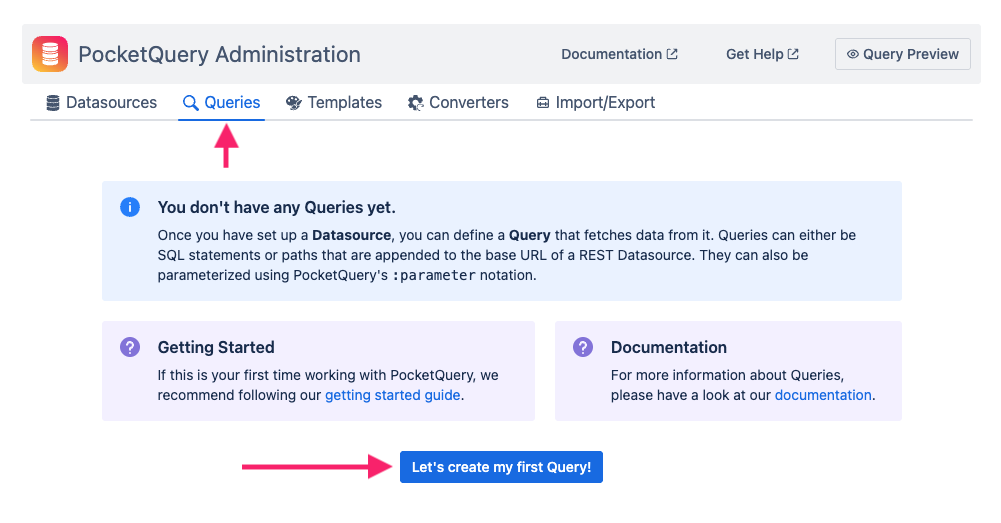Click the Documentation card question mark icon

(x=582, y=347)
